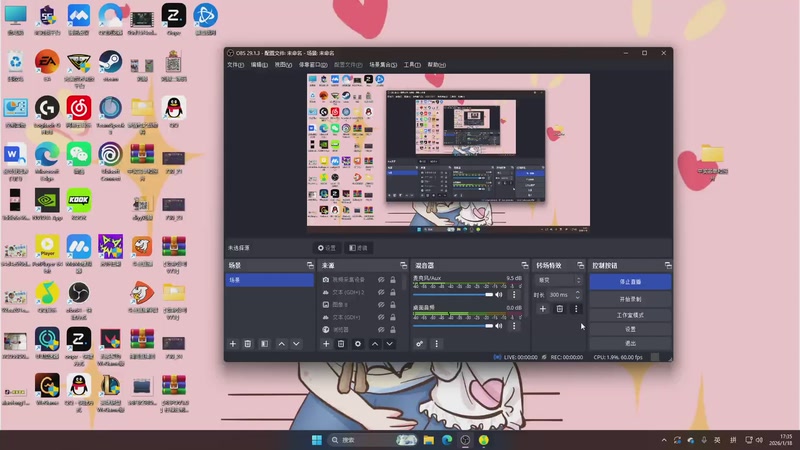The width and height of the screenshot is (800, 450).
Task: Pop out the Scenes dock panel
Action: point(310,265)
